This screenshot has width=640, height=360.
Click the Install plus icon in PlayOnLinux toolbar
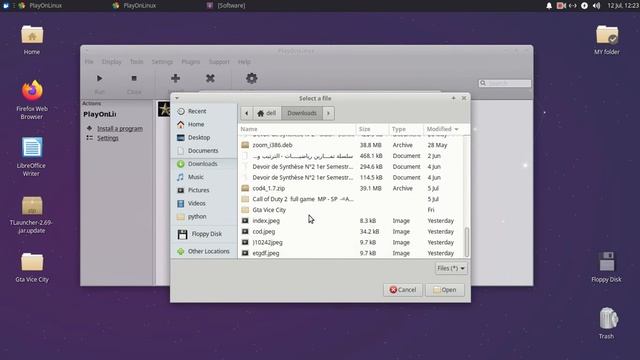176,78
